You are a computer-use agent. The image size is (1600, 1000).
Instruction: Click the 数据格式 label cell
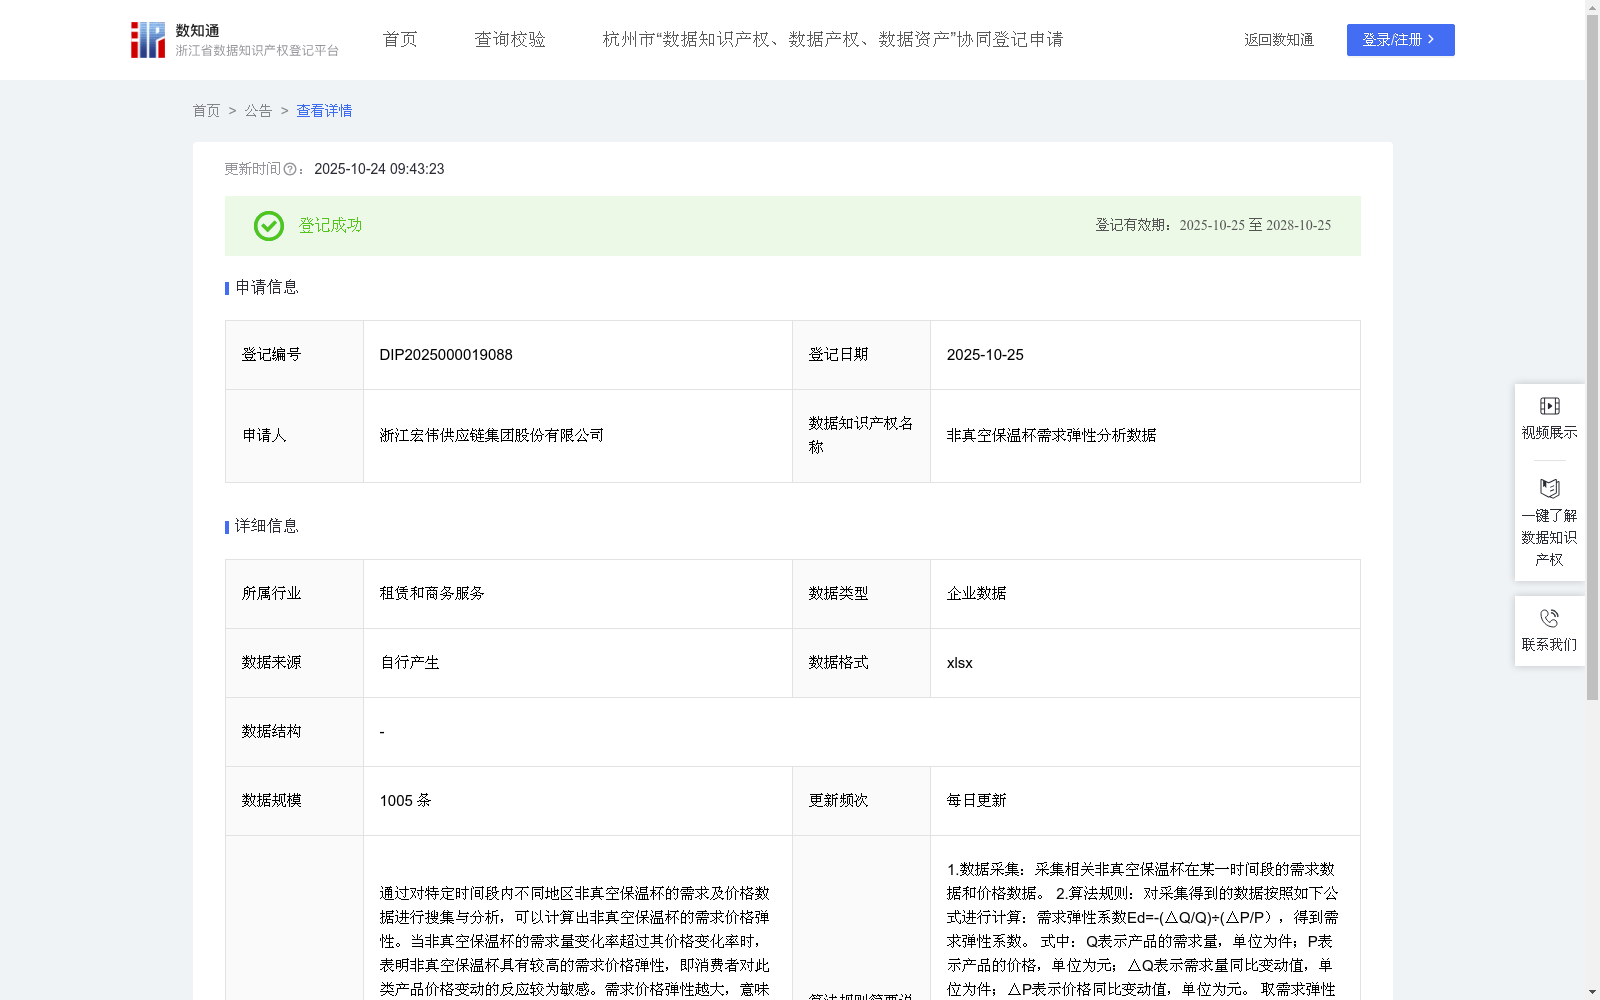coord(861,663)
